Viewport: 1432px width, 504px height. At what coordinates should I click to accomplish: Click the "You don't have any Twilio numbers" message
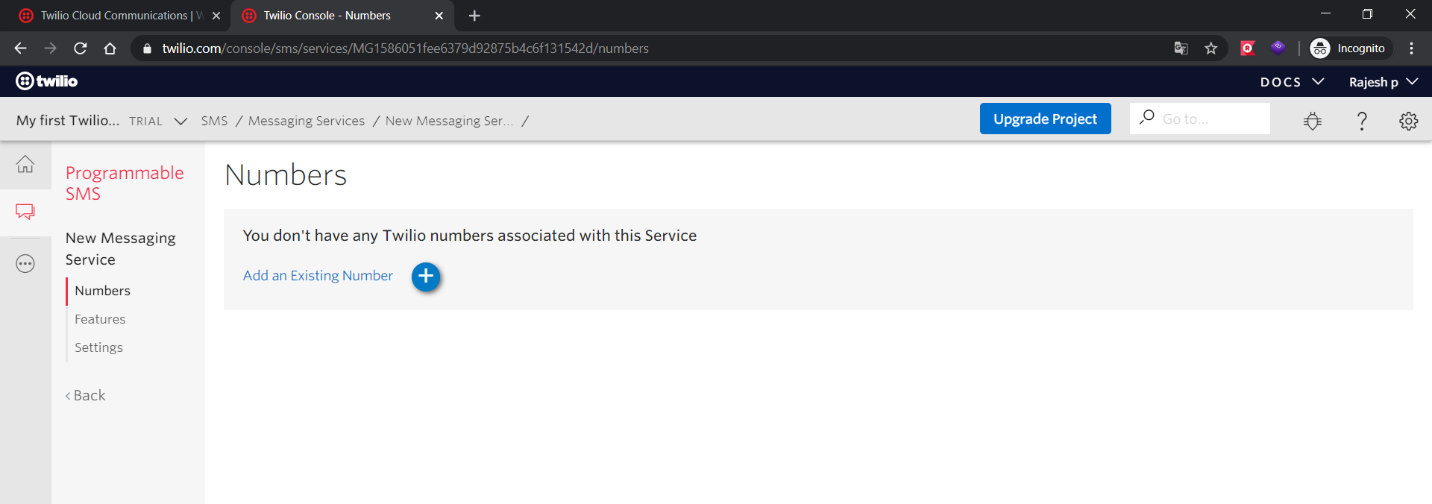tap(470, 236)
